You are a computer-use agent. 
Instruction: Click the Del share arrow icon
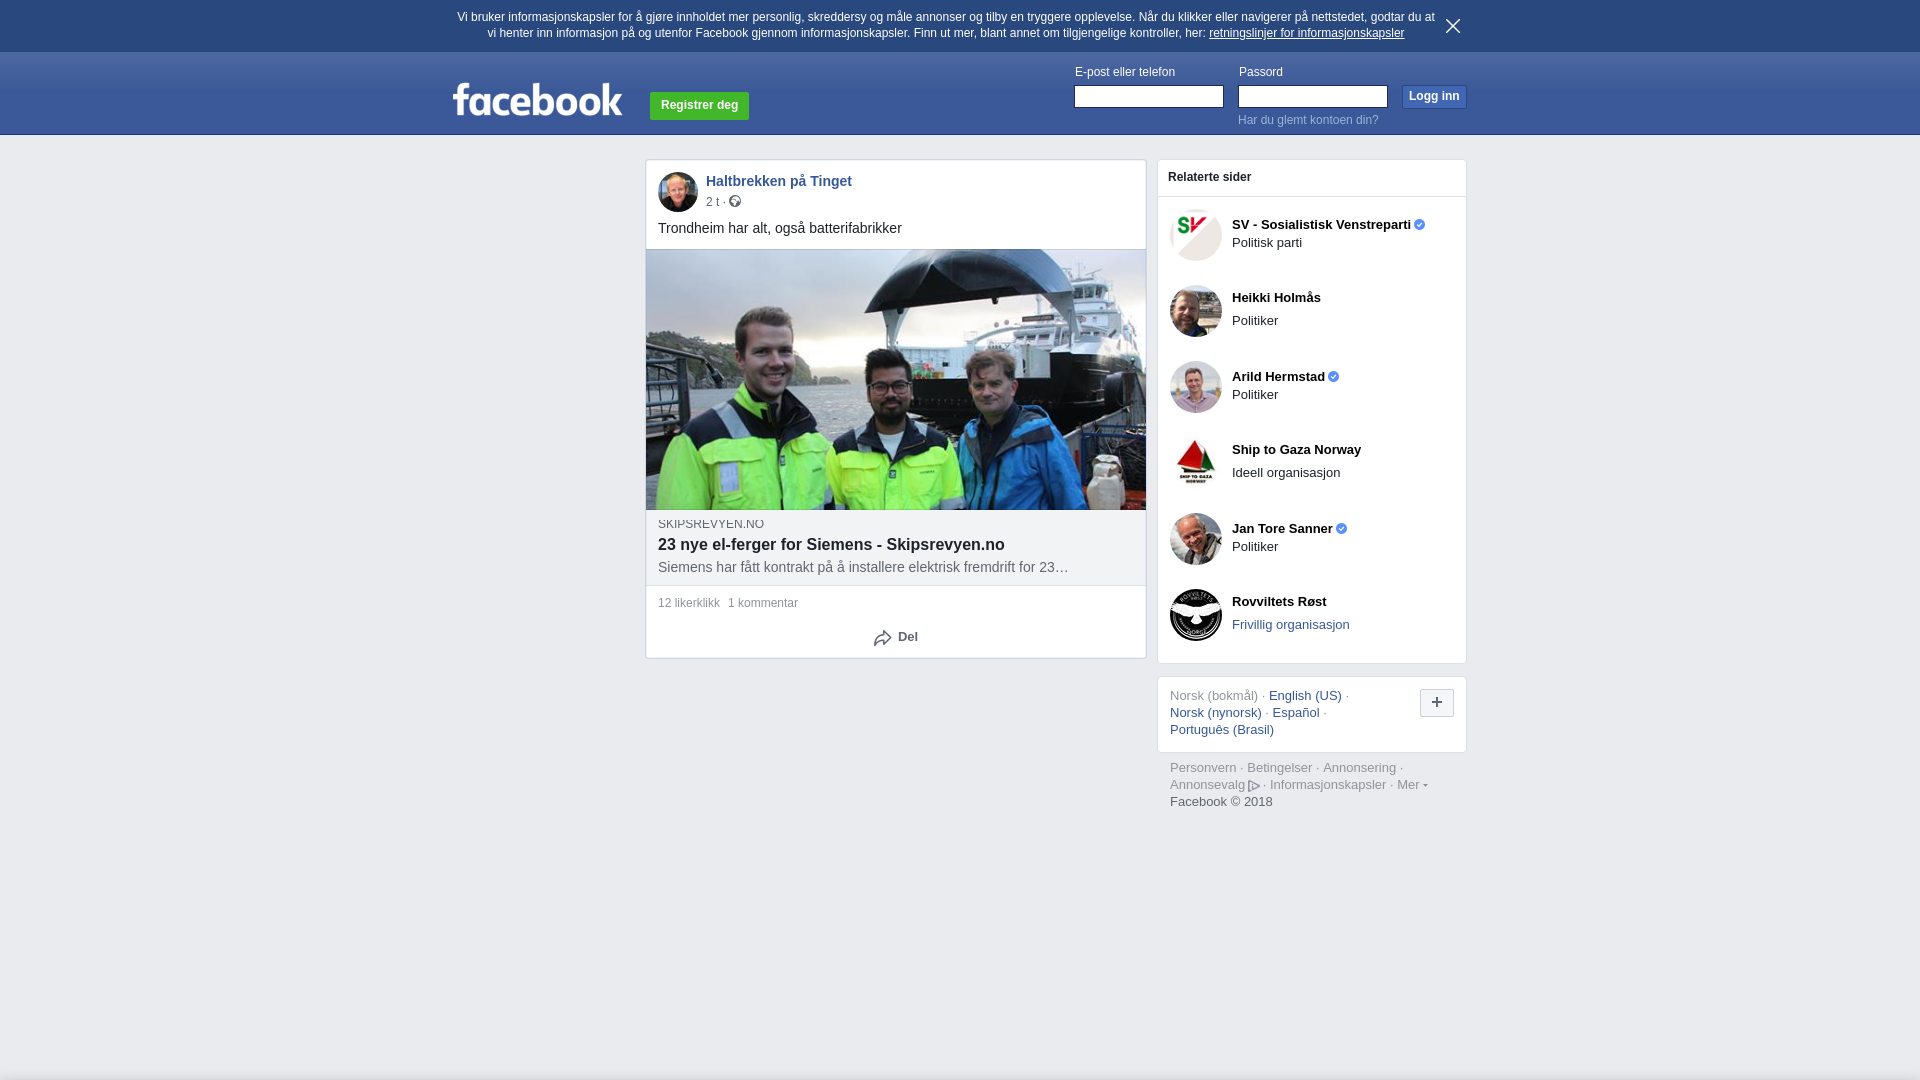[882, 638]
